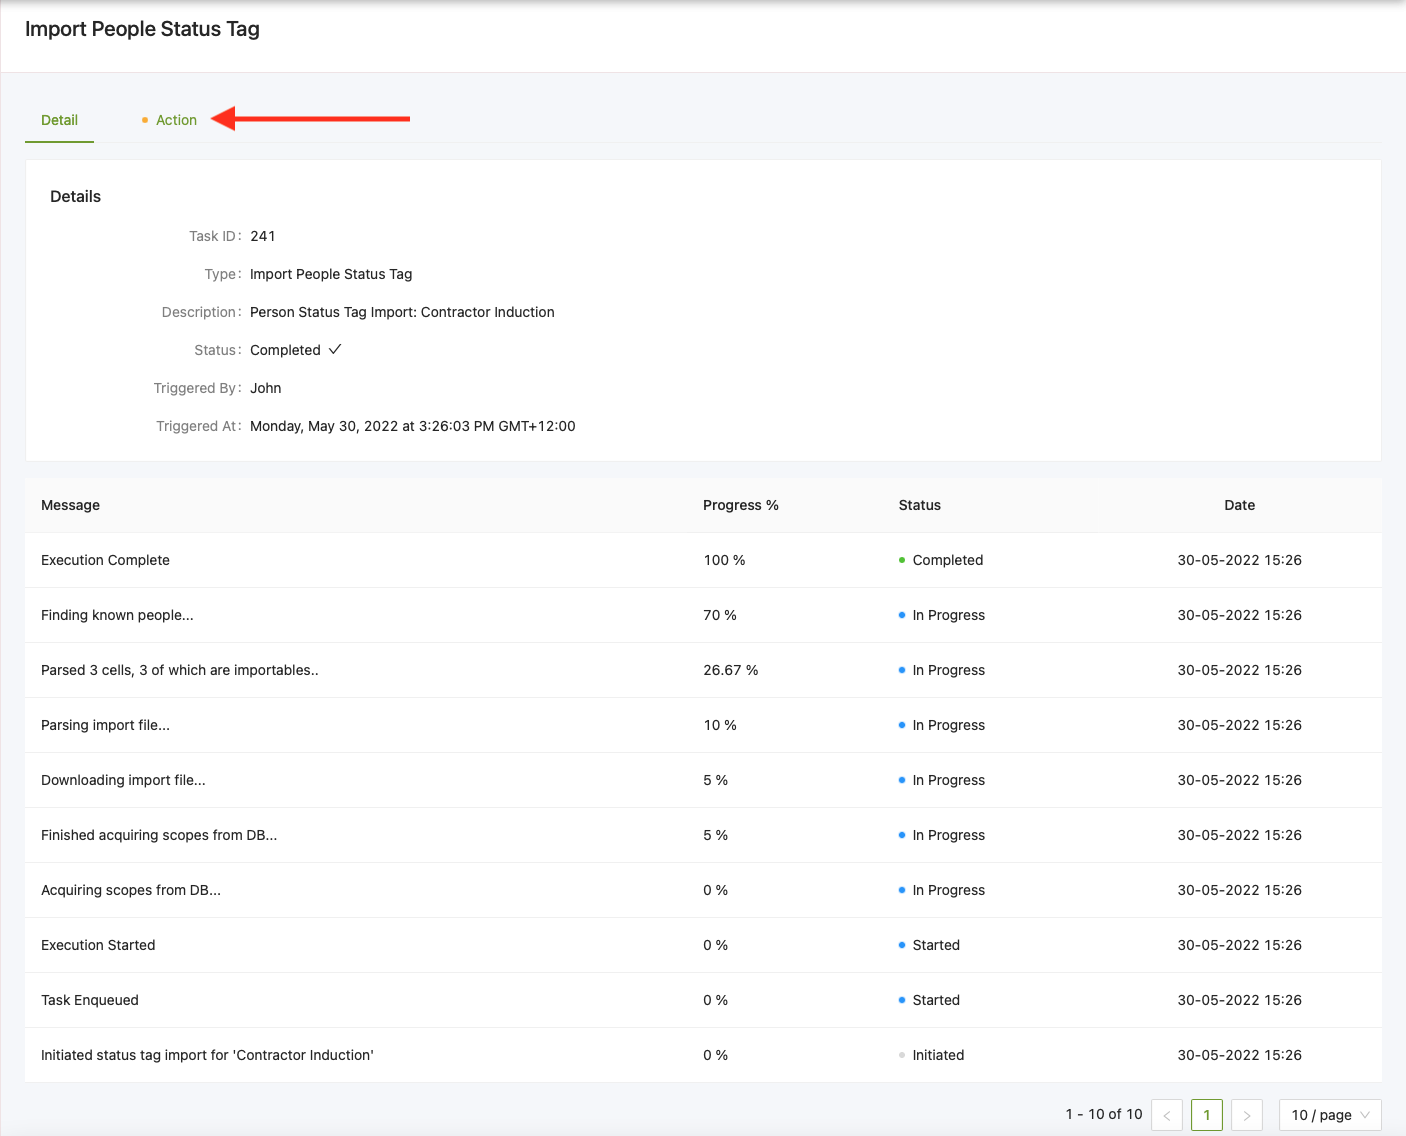
Task: Go to previous page arrow
Action: click(1166, 1115)
